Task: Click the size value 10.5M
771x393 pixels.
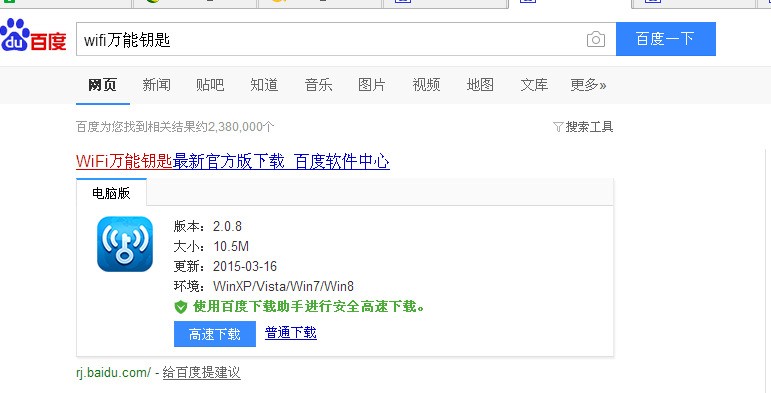Action: click(x=231, y=246)
